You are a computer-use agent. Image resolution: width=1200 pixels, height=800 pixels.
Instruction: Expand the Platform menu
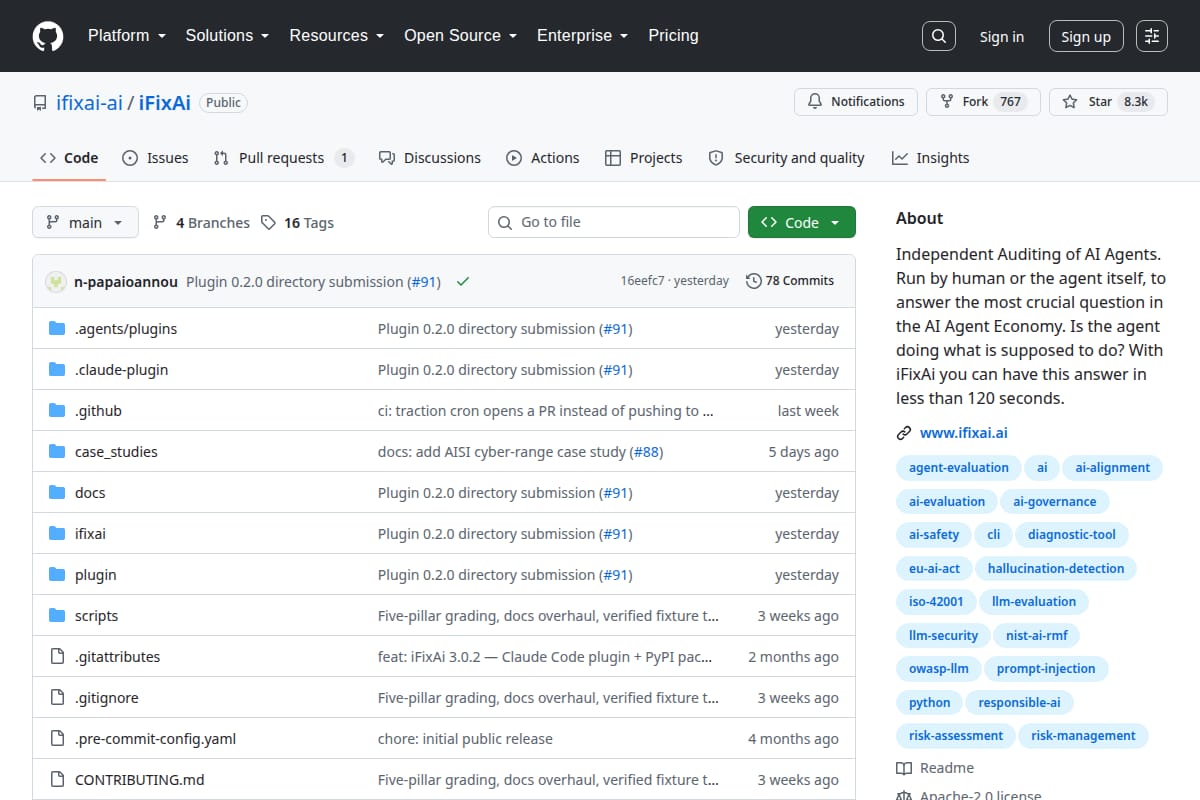click(126, 36)
